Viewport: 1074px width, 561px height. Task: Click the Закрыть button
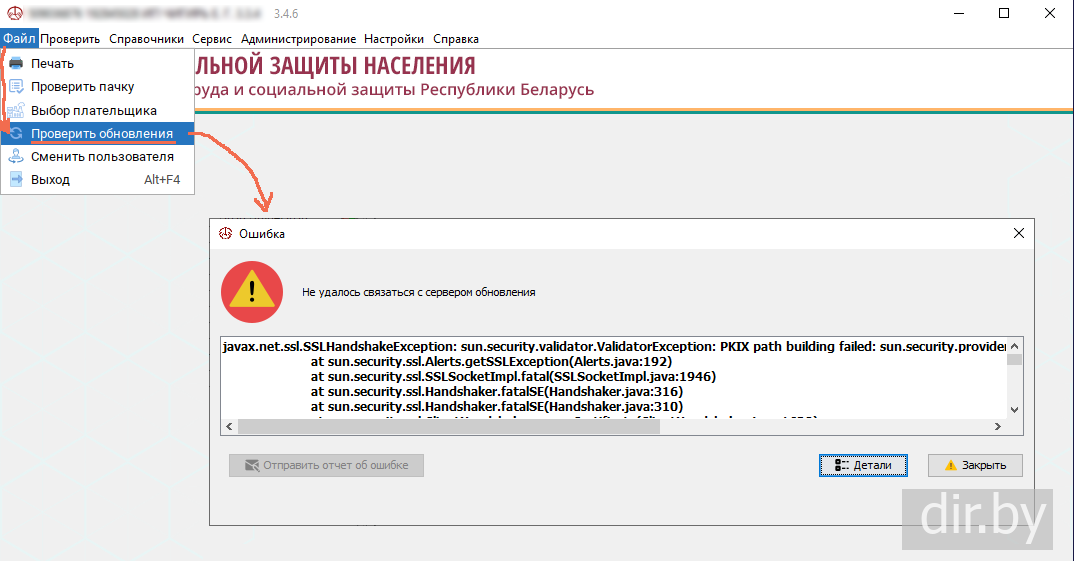click(975, 465)
